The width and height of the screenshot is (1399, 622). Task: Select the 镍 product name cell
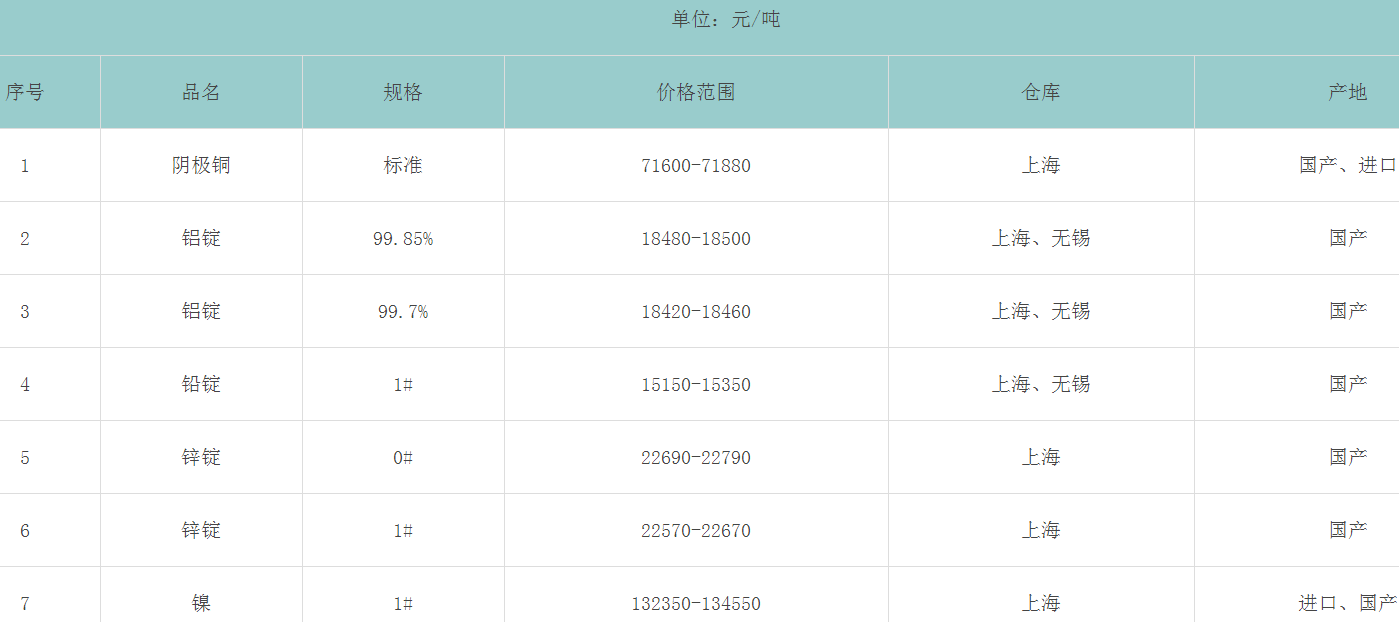(201, 603)
